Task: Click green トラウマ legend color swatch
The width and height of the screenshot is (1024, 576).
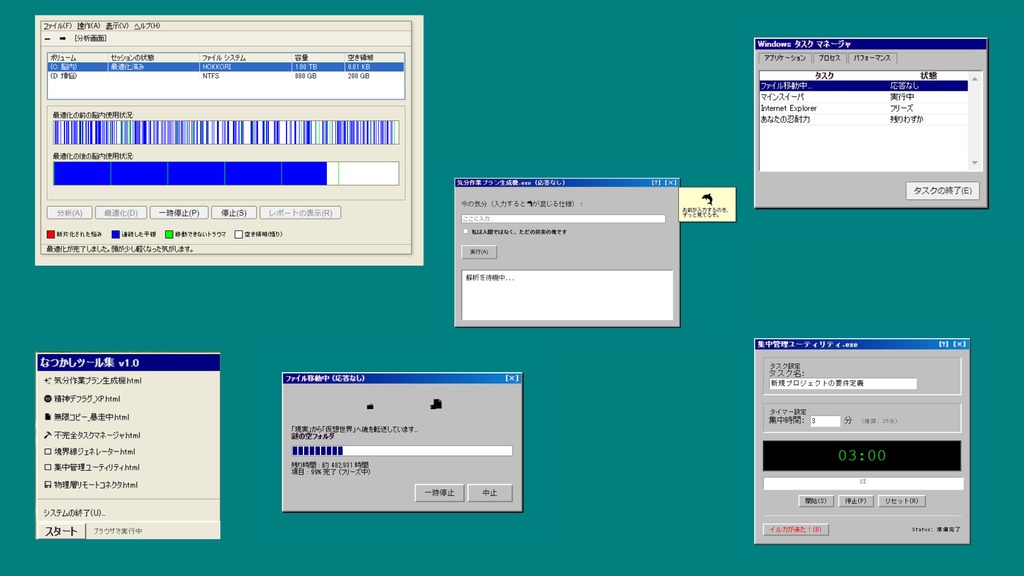Action: click(x=169, y=234)
